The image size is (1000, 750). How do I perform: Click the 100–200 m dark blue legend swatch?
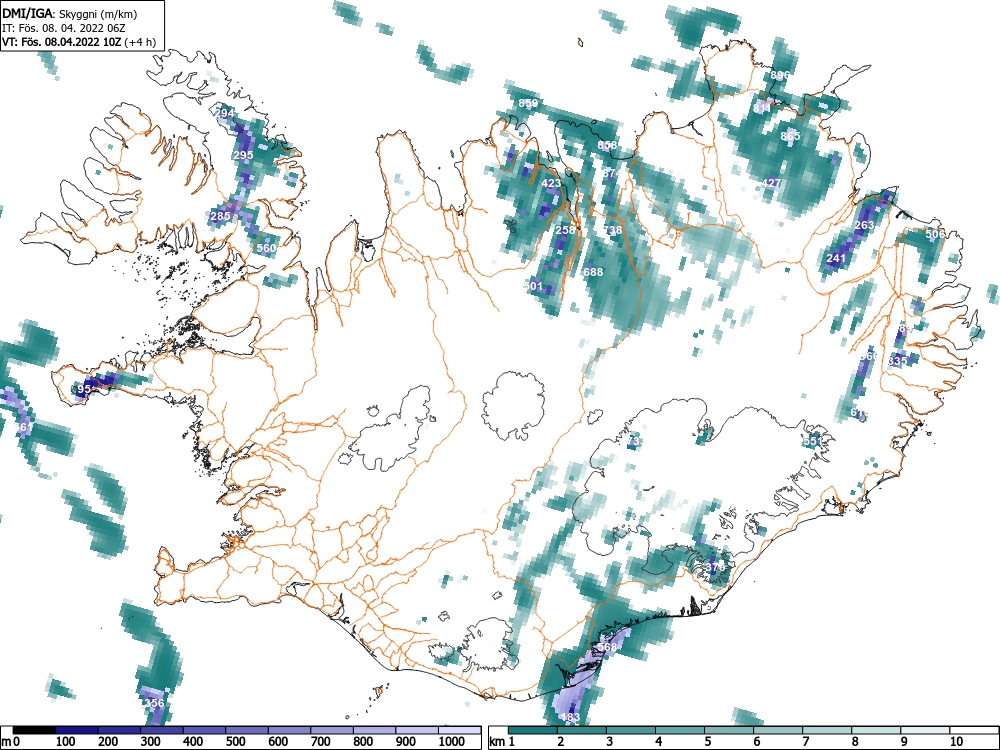pos(77,730)
